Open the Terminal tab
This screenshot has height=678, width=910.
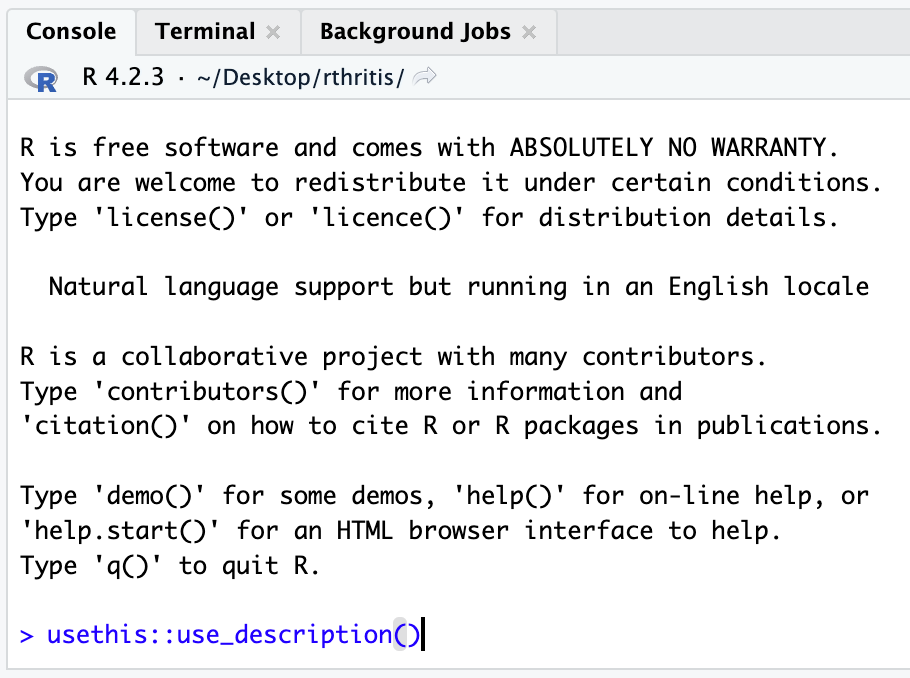click(x=205, y=31)
